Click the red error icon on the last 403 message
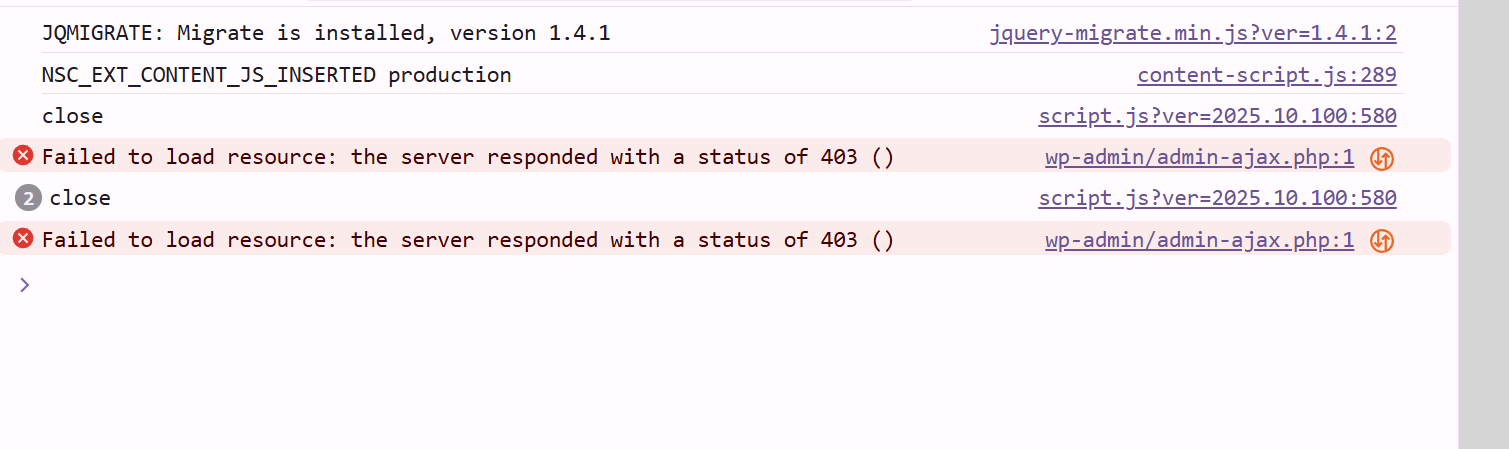Image resolution: width=1509 pixels, height=449 pixels. tap(23, 239)
